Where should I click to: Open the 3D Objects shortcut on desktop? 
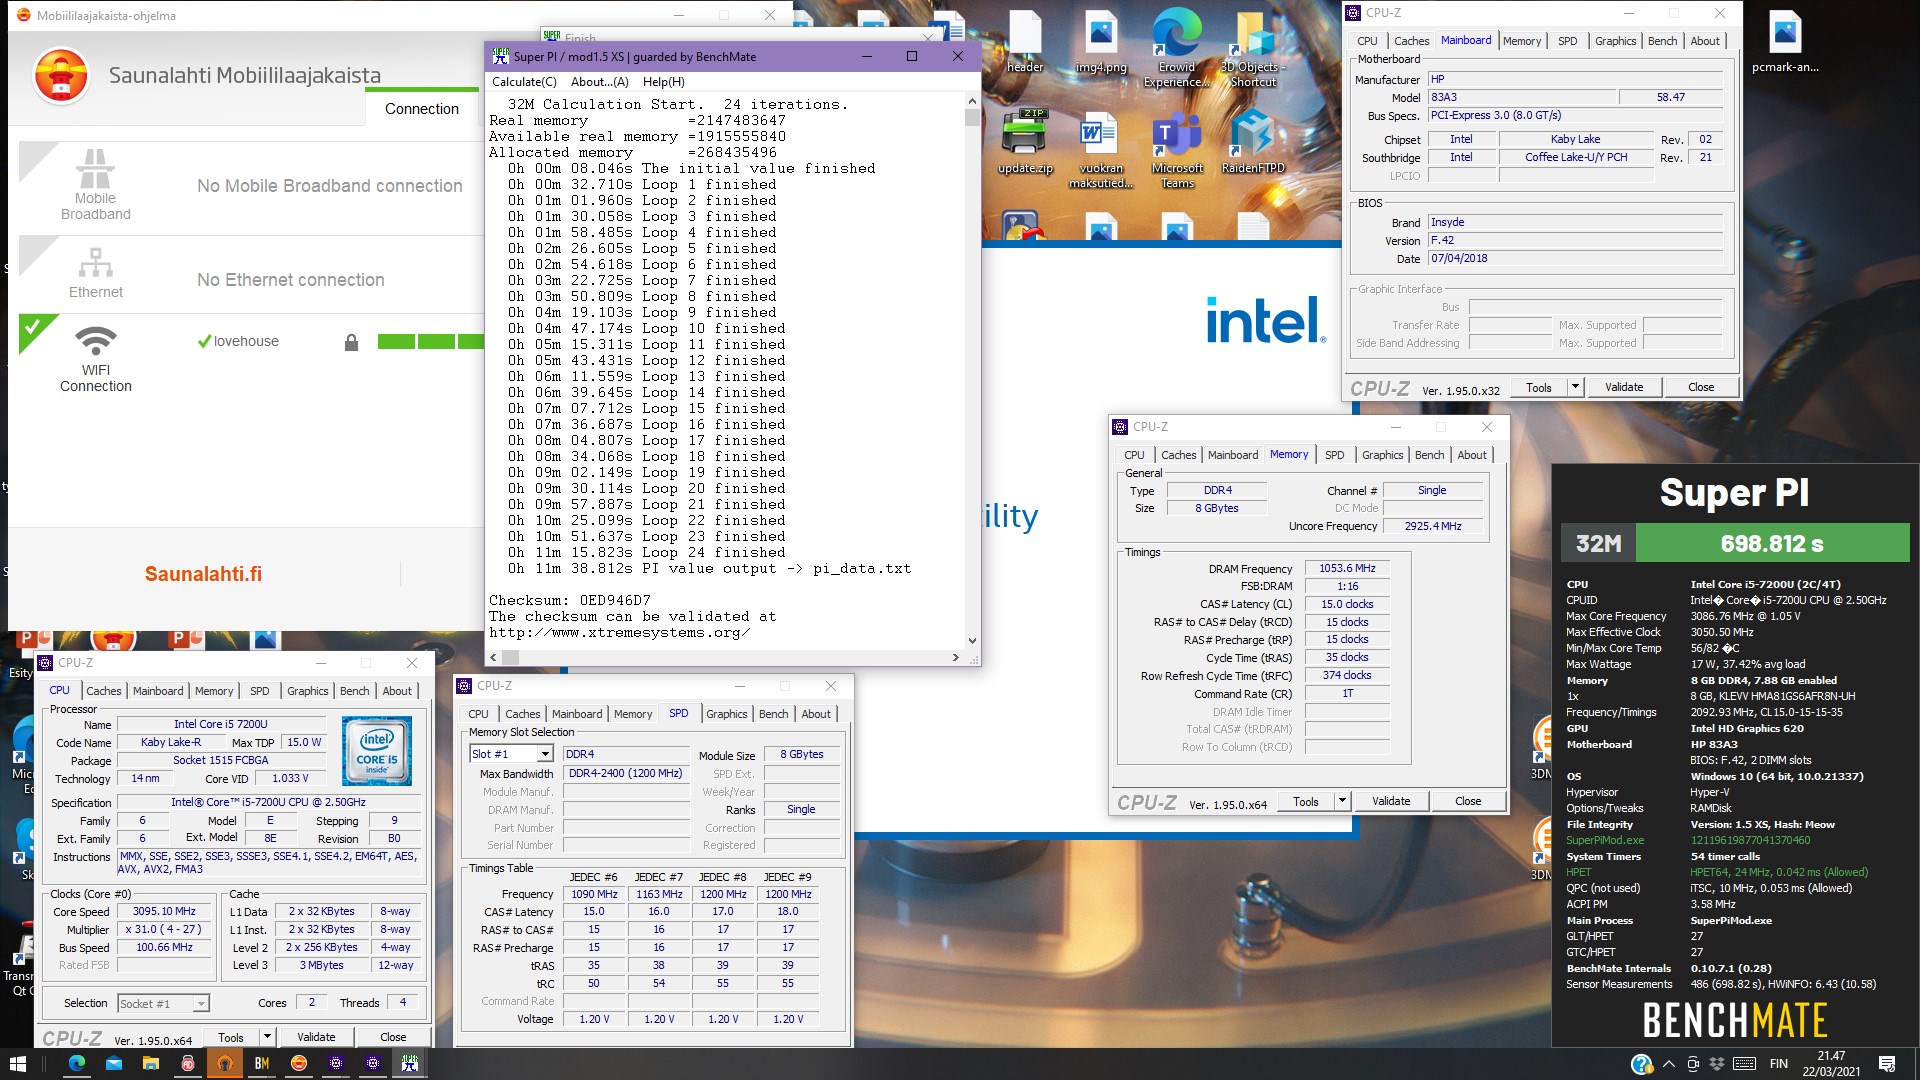[1253, 48]
